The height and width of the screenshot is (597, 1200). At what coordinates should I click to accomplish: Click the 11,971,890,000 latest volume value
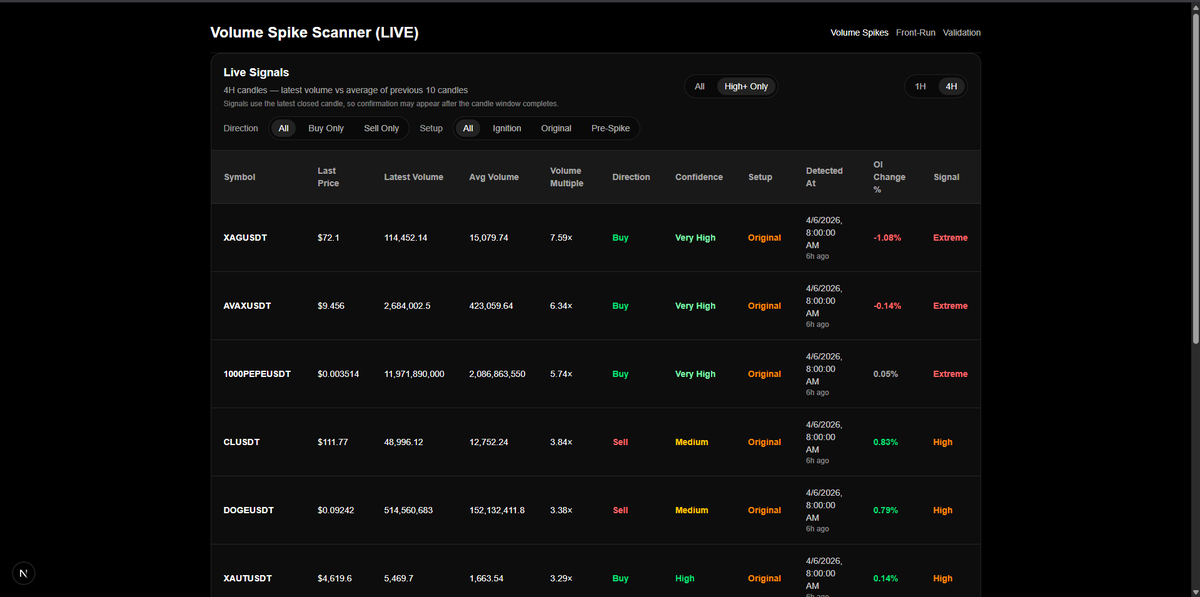[414, 374]
